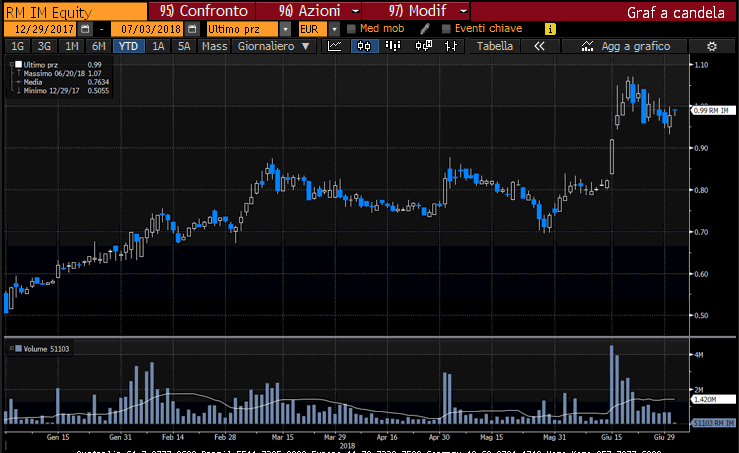Image resolution: width=739 pixels, height=453 pixels.
Task: Select the line chart type icon
Action: [x=336, y=46]
